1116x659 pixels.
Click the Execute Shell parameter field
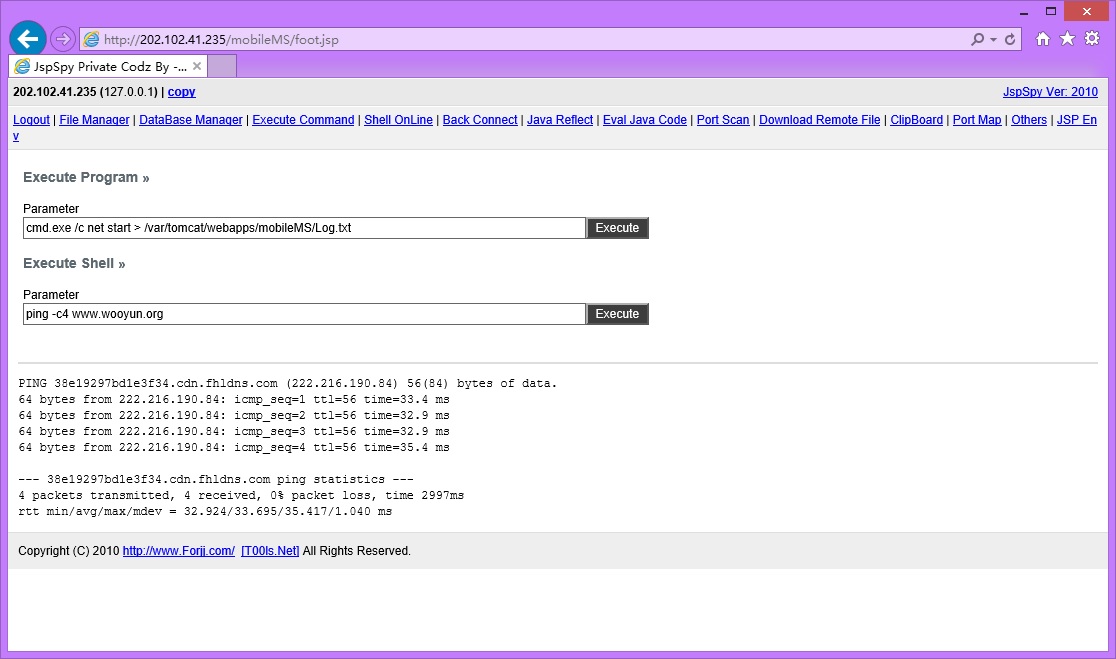(x=305, y=314)
